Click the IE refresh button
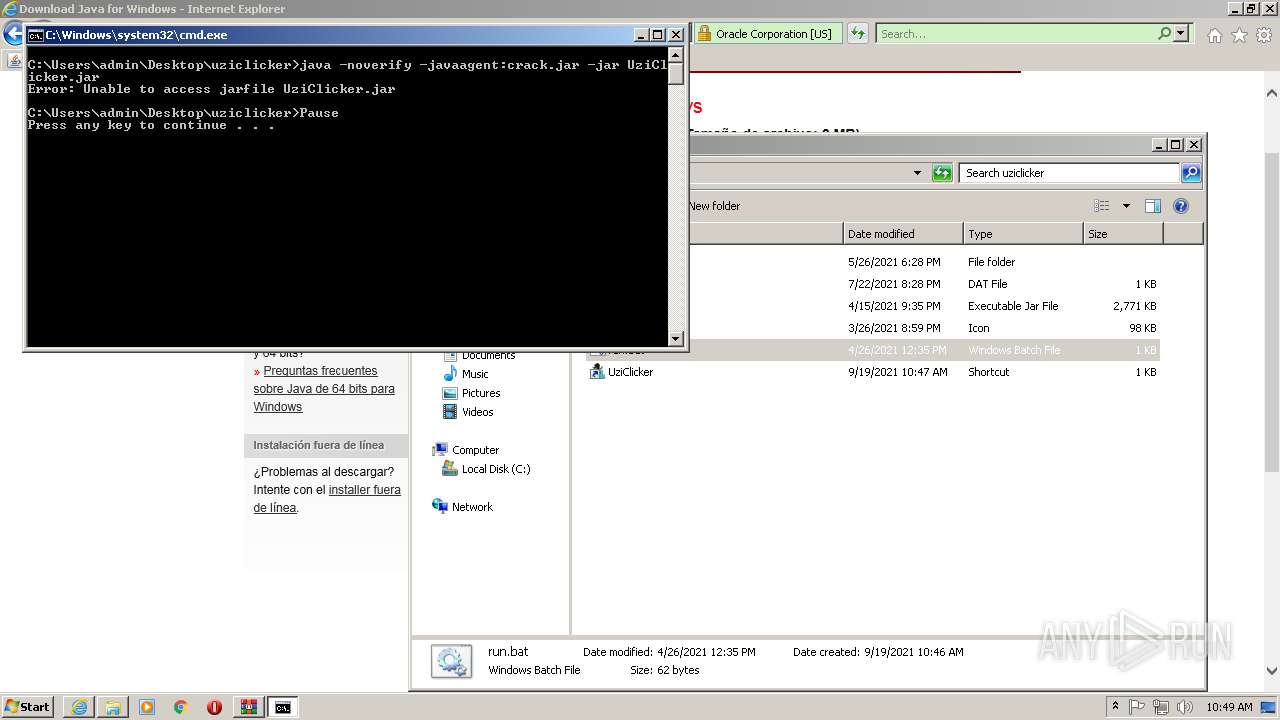 click(x=858, y=33)
